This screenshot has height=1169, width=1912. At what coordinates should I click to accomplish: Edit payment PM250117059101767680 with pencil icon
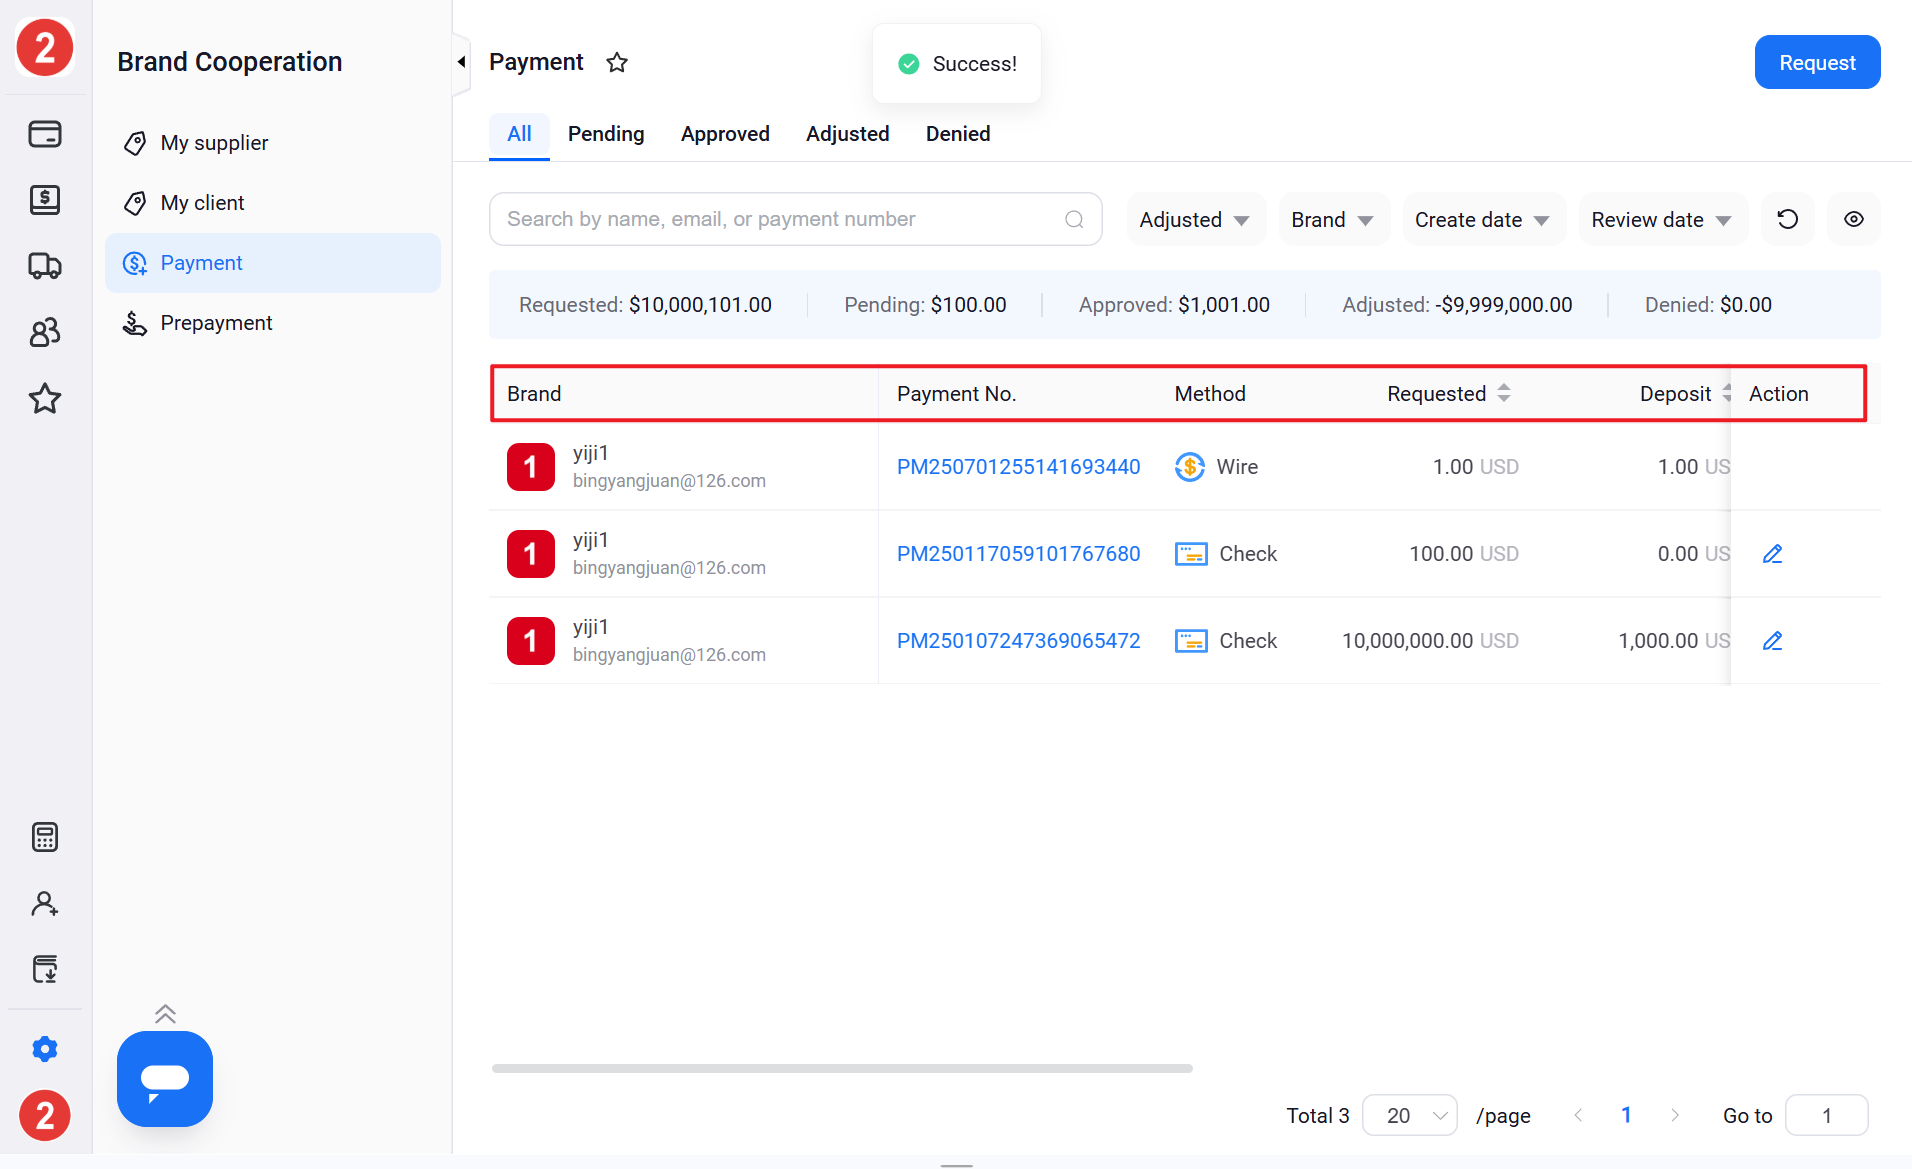[1772, 554]
